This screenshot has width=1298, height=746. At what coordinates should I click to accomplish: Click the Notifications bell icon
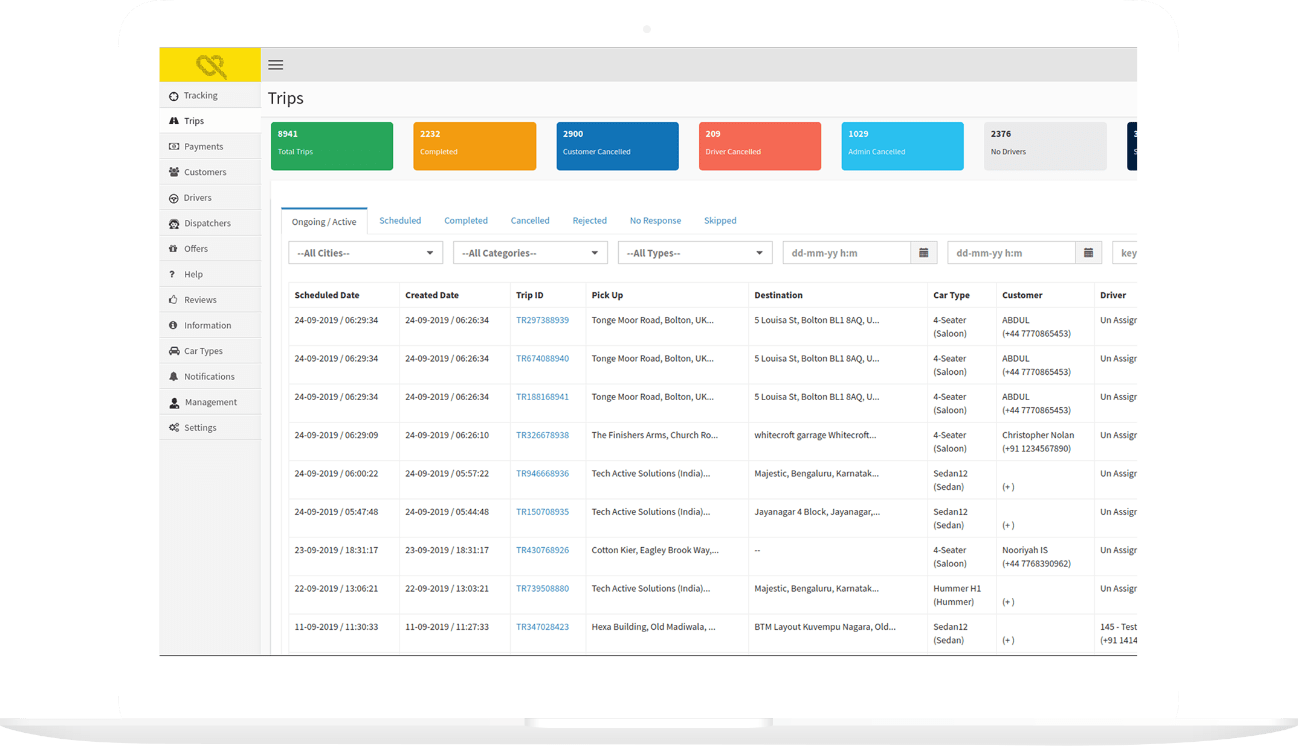174,377
